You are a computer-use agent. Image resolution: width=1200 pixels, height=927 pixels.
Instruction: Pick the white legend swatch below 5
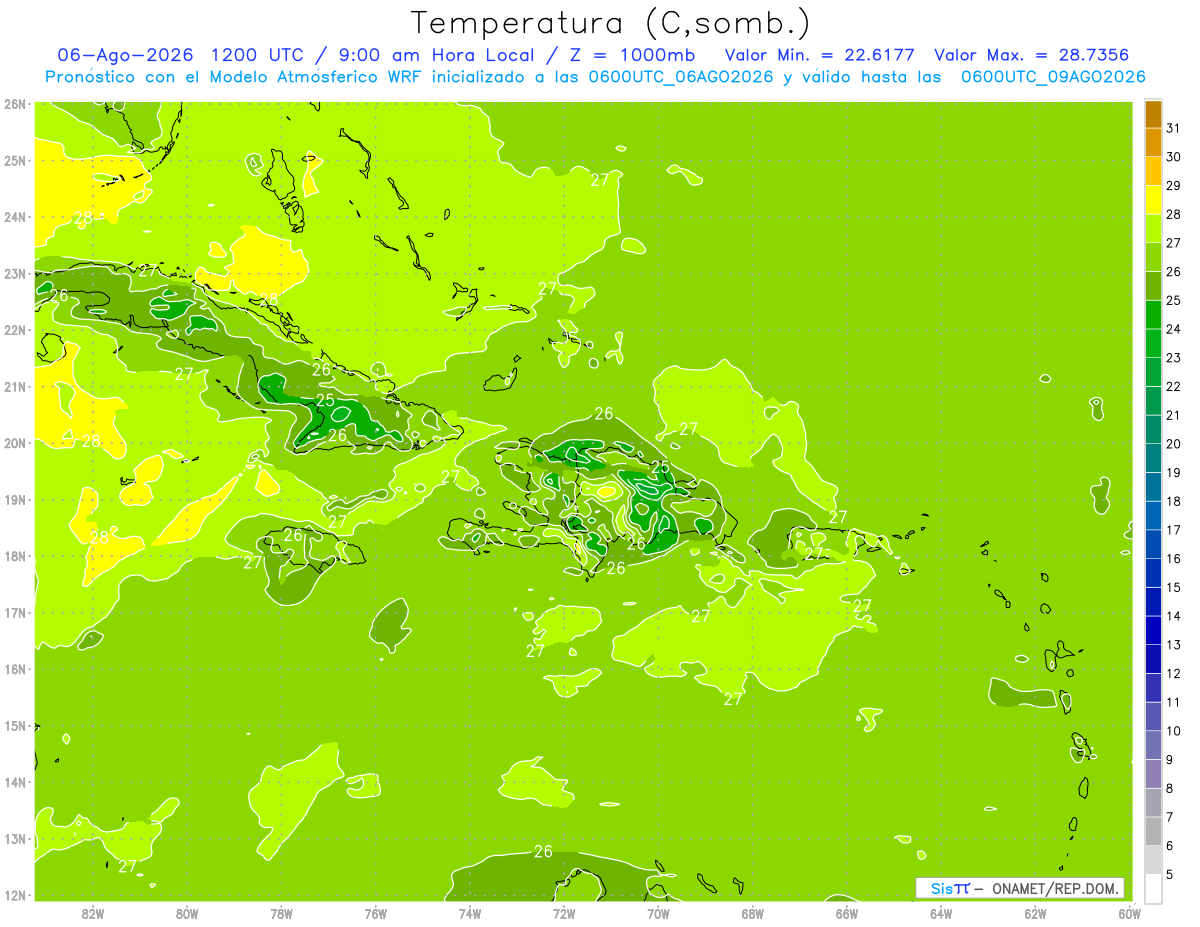coord(1153,888)
